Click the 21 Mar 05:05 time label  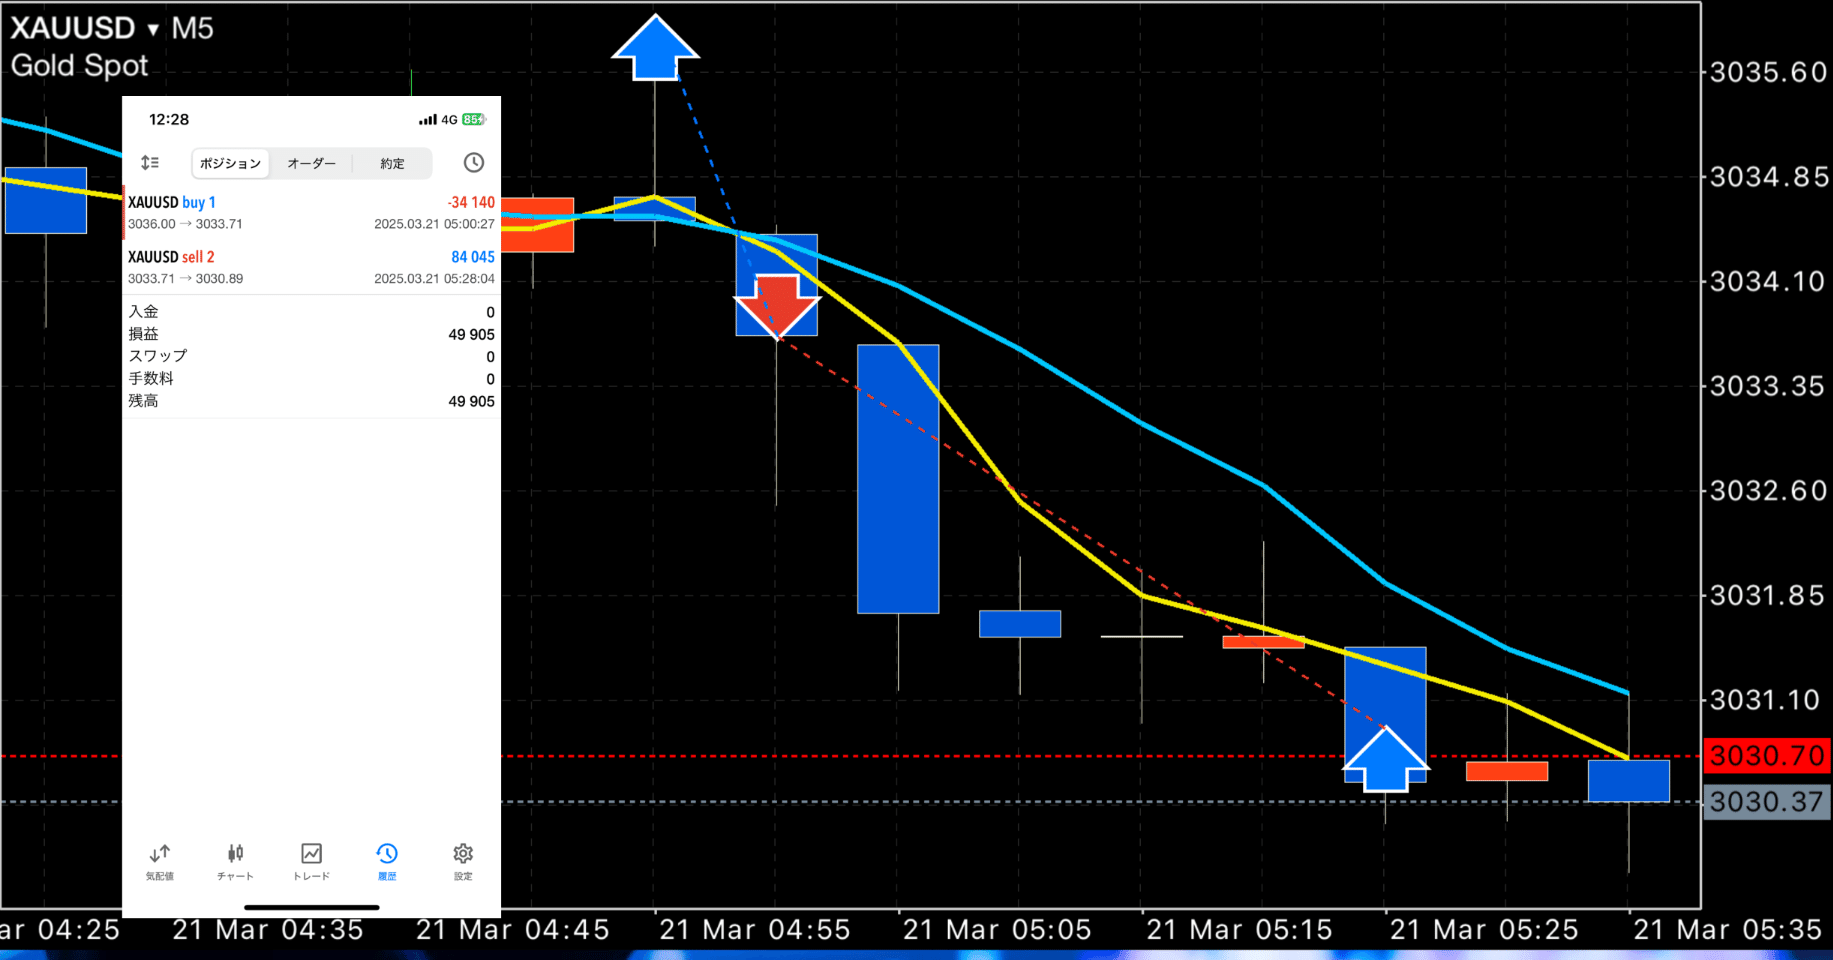pos(997,930)
